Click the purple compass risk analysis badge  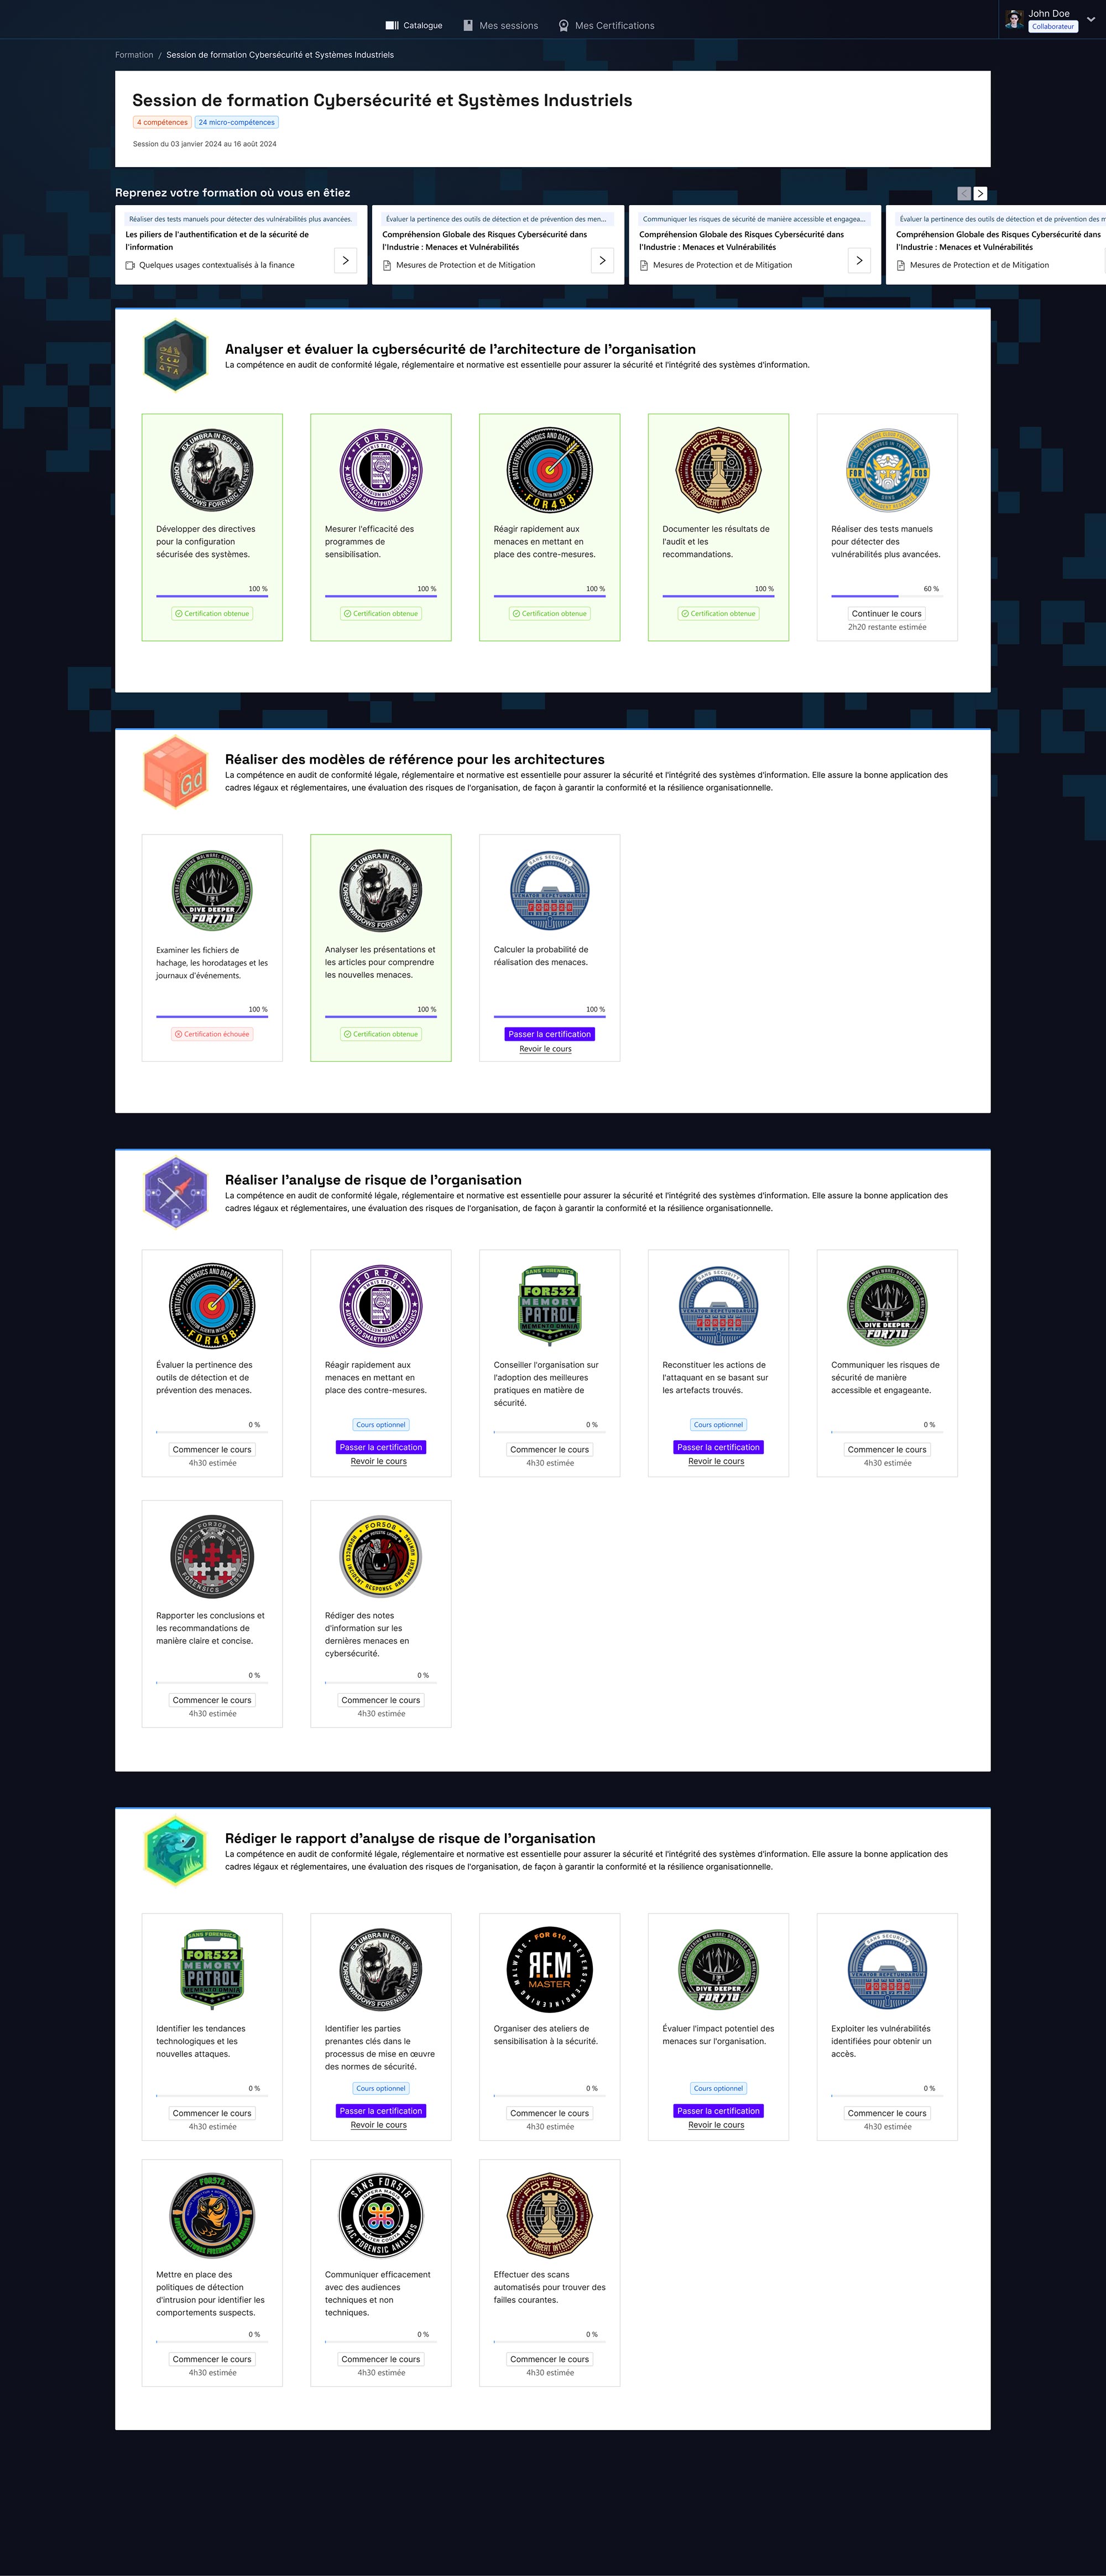(x=175, y=1192)
